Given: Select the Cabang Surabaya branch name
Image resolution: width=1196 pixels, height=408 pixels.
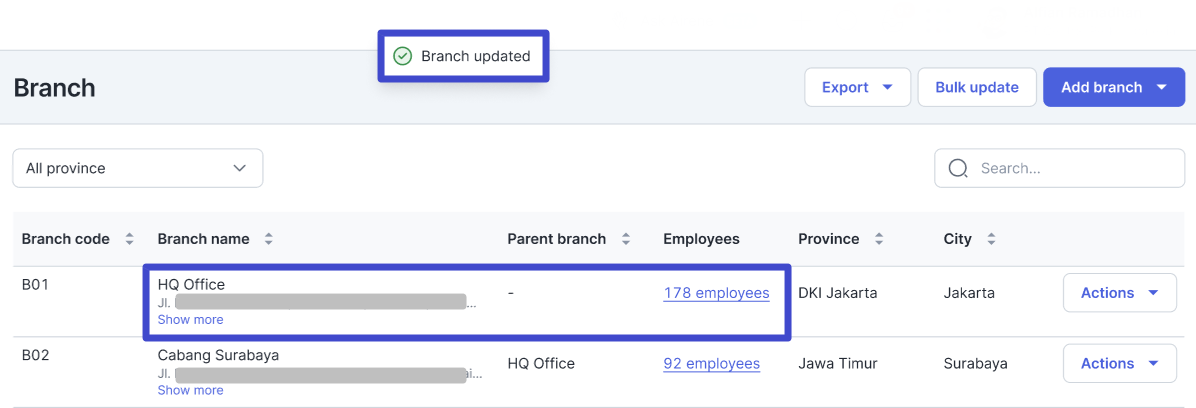Looking at the screenshot, I should [x=218, y=355].
